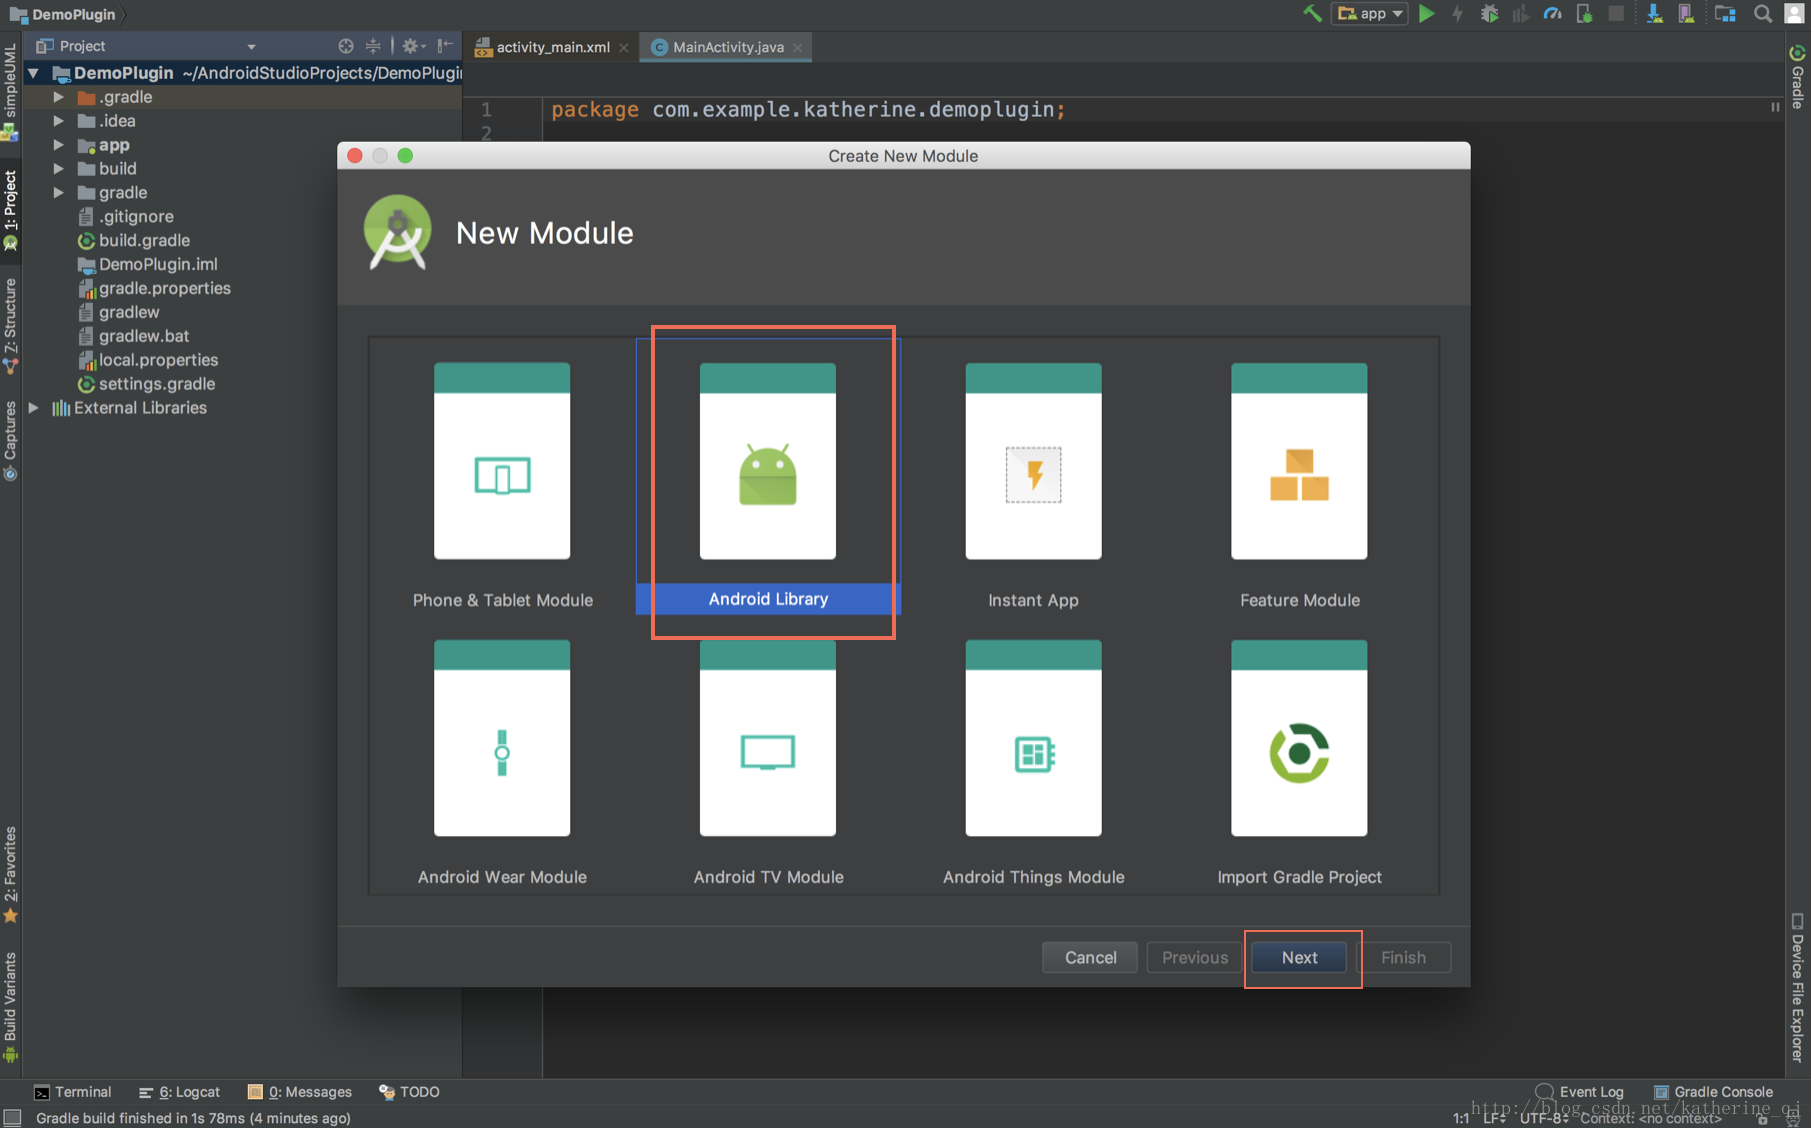
Task: Click Attach debugger to Android process
Action: pos(1584,14)
